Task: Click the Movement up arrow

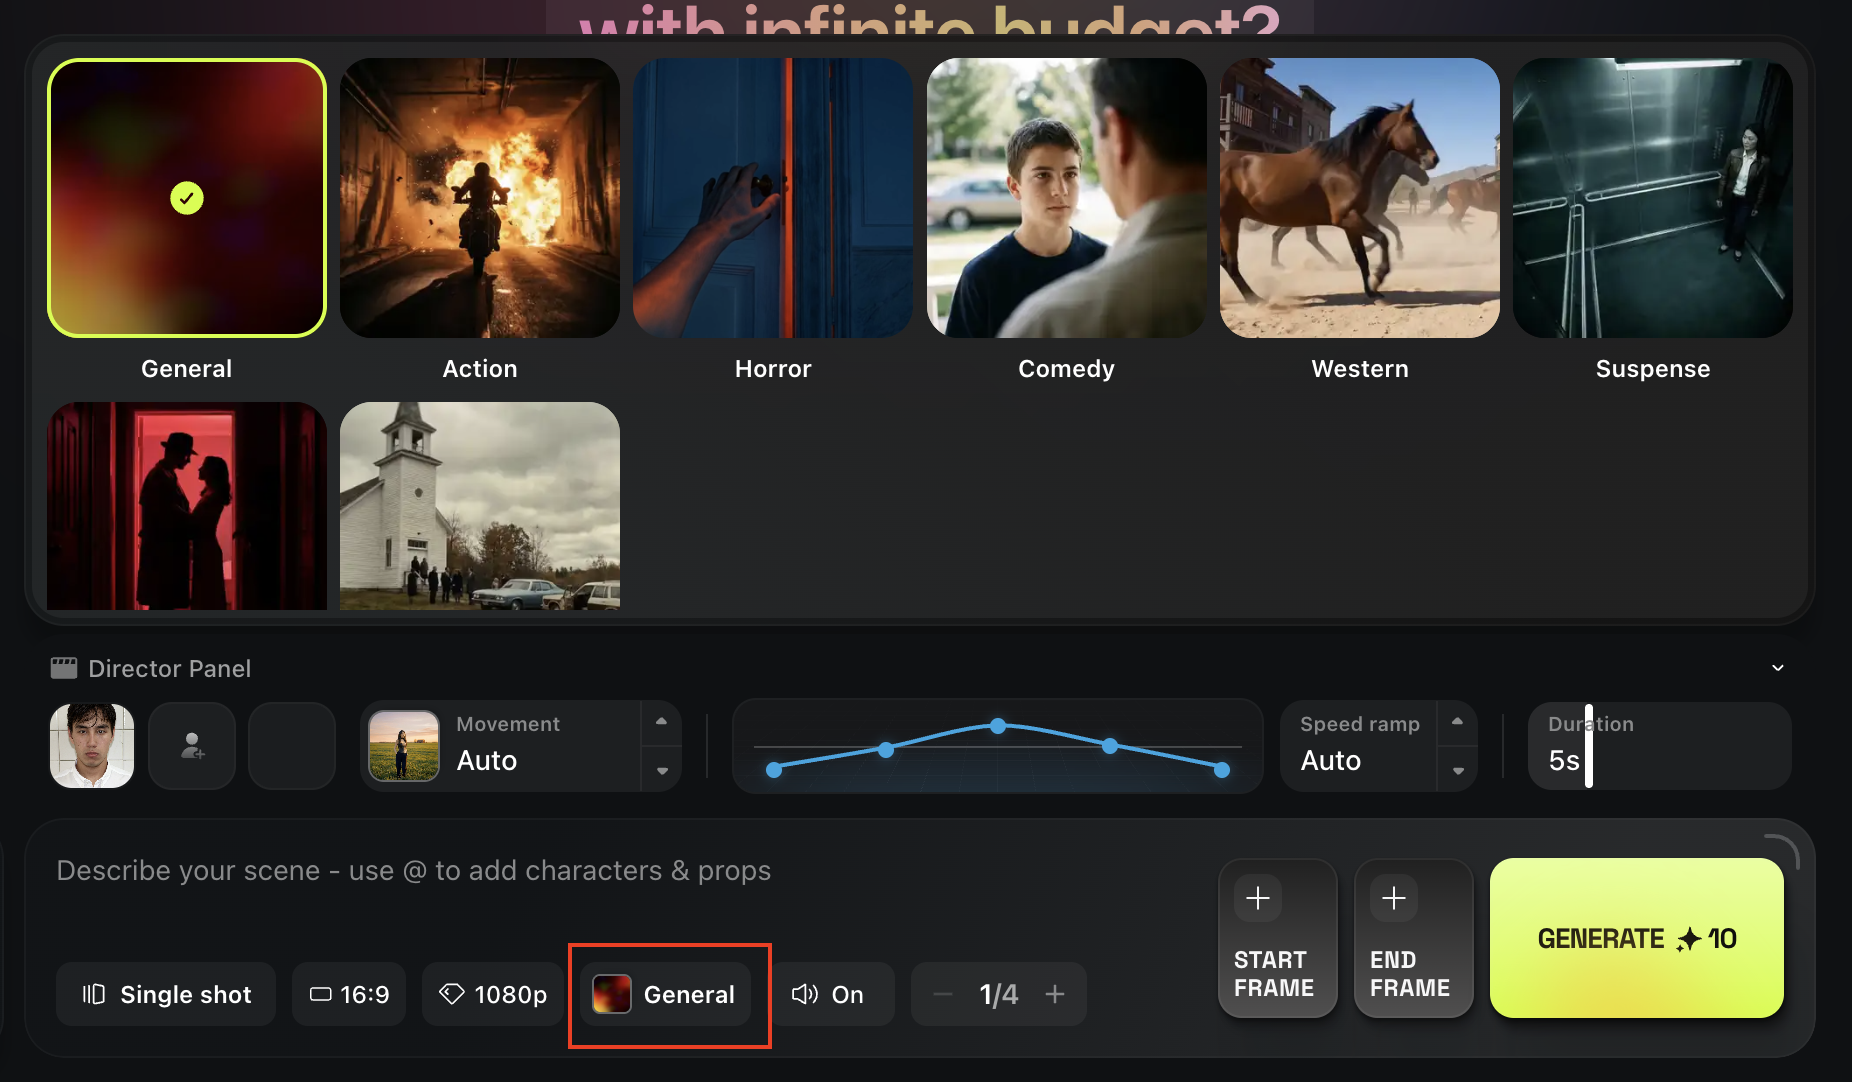Action: (x=661, y=722)
